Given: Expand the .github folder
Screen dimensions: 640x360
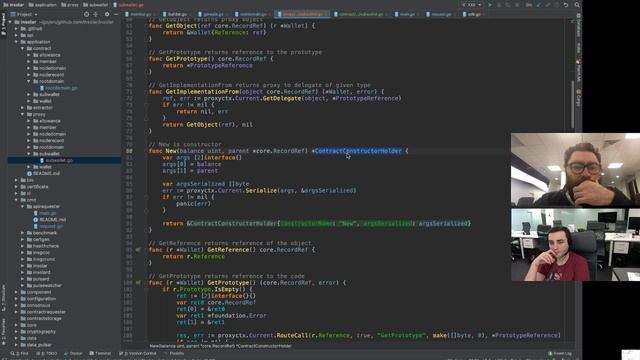Looking at the screenshot, I should [x=16, y=29].
